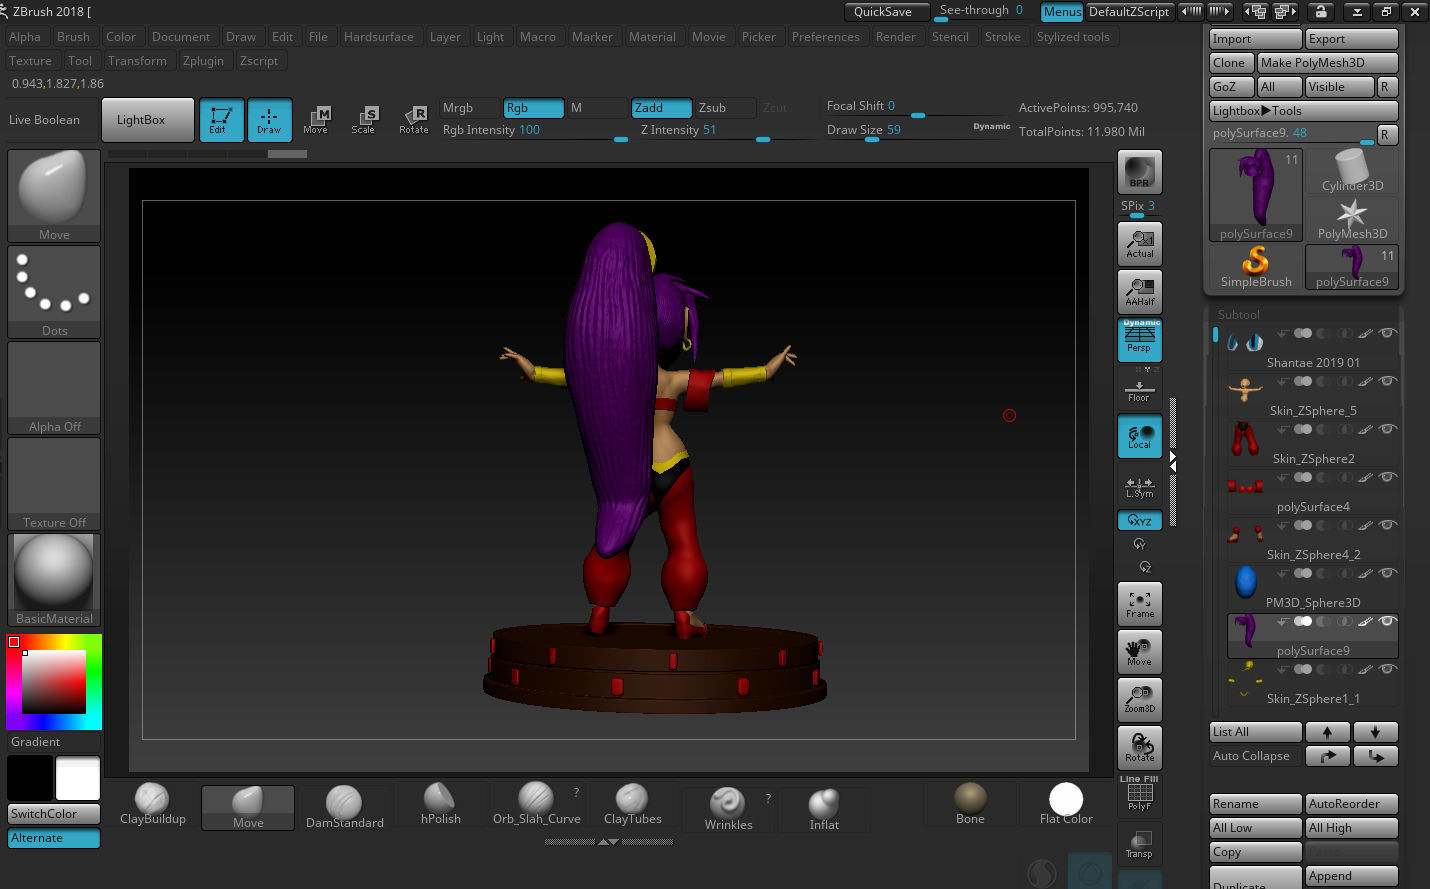The height and width of the screenshot is (889, 1430).
Task: Toggle Transp transparency mode
Action: point(1139,844)
